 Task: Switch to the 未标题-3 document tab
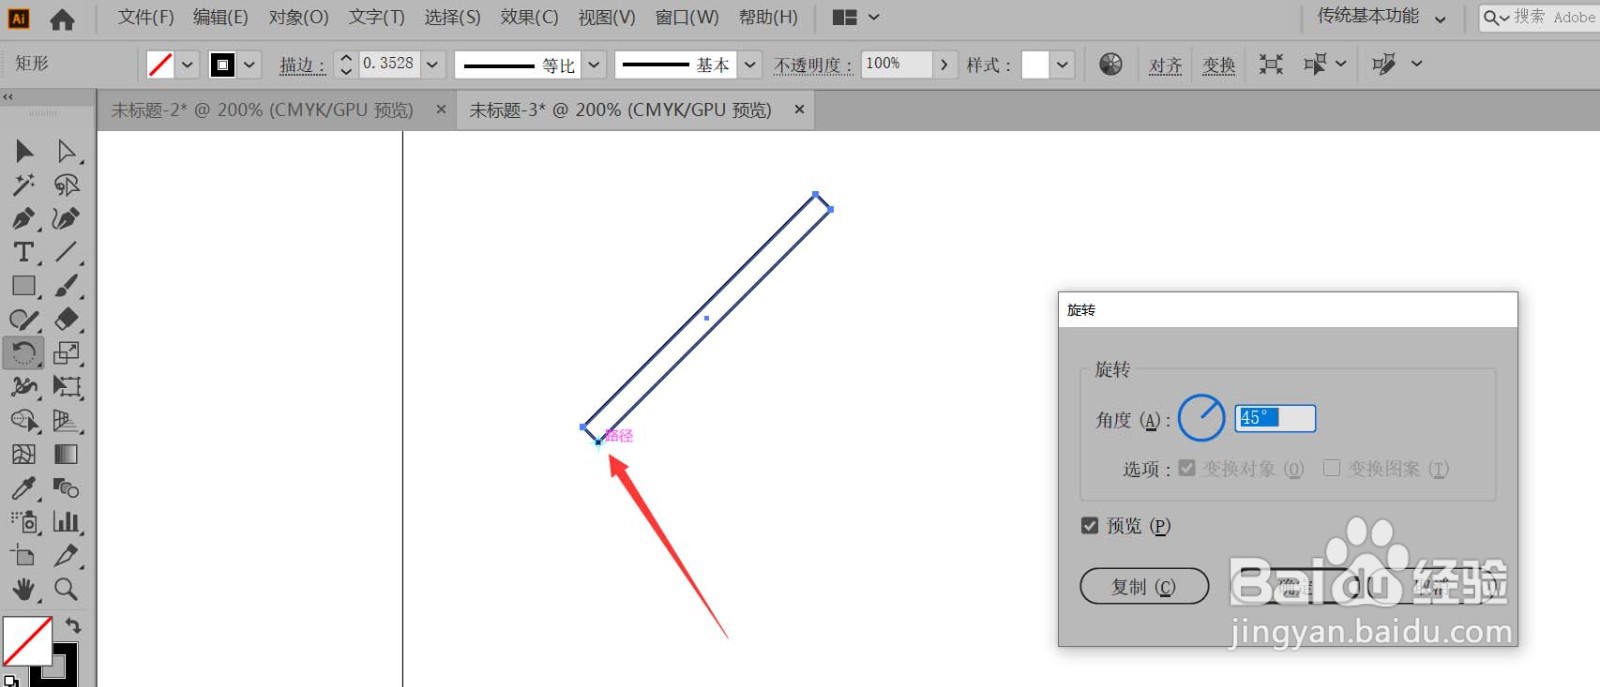pos(621,110)
